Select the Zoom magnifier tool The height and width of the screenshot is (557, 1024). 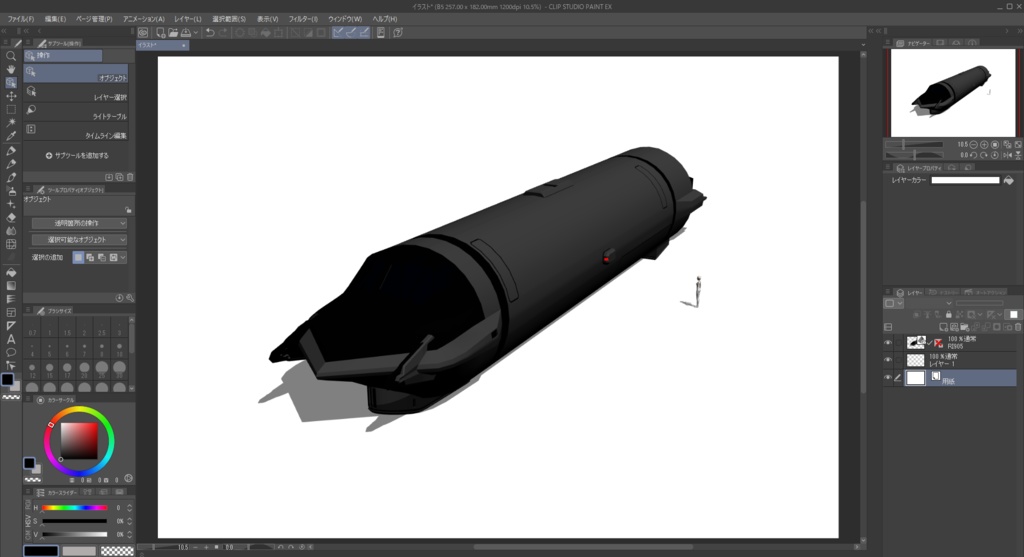(x=11, y=56)
